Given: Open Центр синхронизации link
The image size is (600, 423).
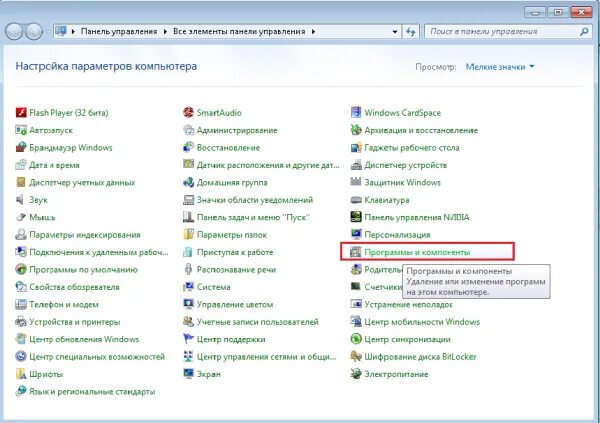Looking at the screenshot, I should (x=408, y=339).
